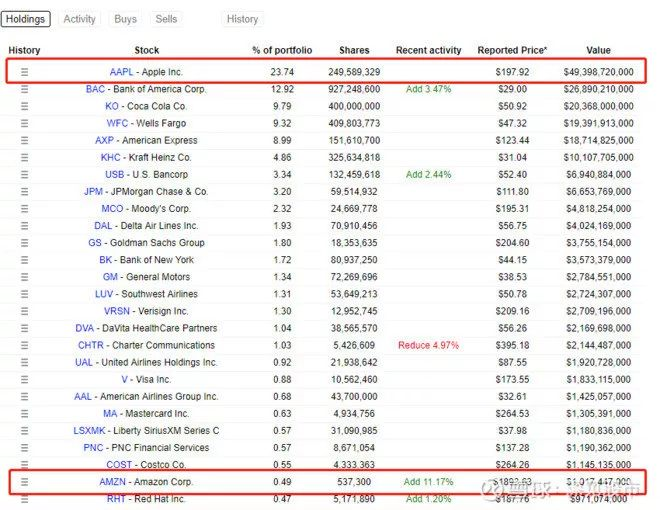Open the LSXMK ticker link
The width and height of the screenshot is (660, 510).
pyautogui.click(x=89, y=430)
